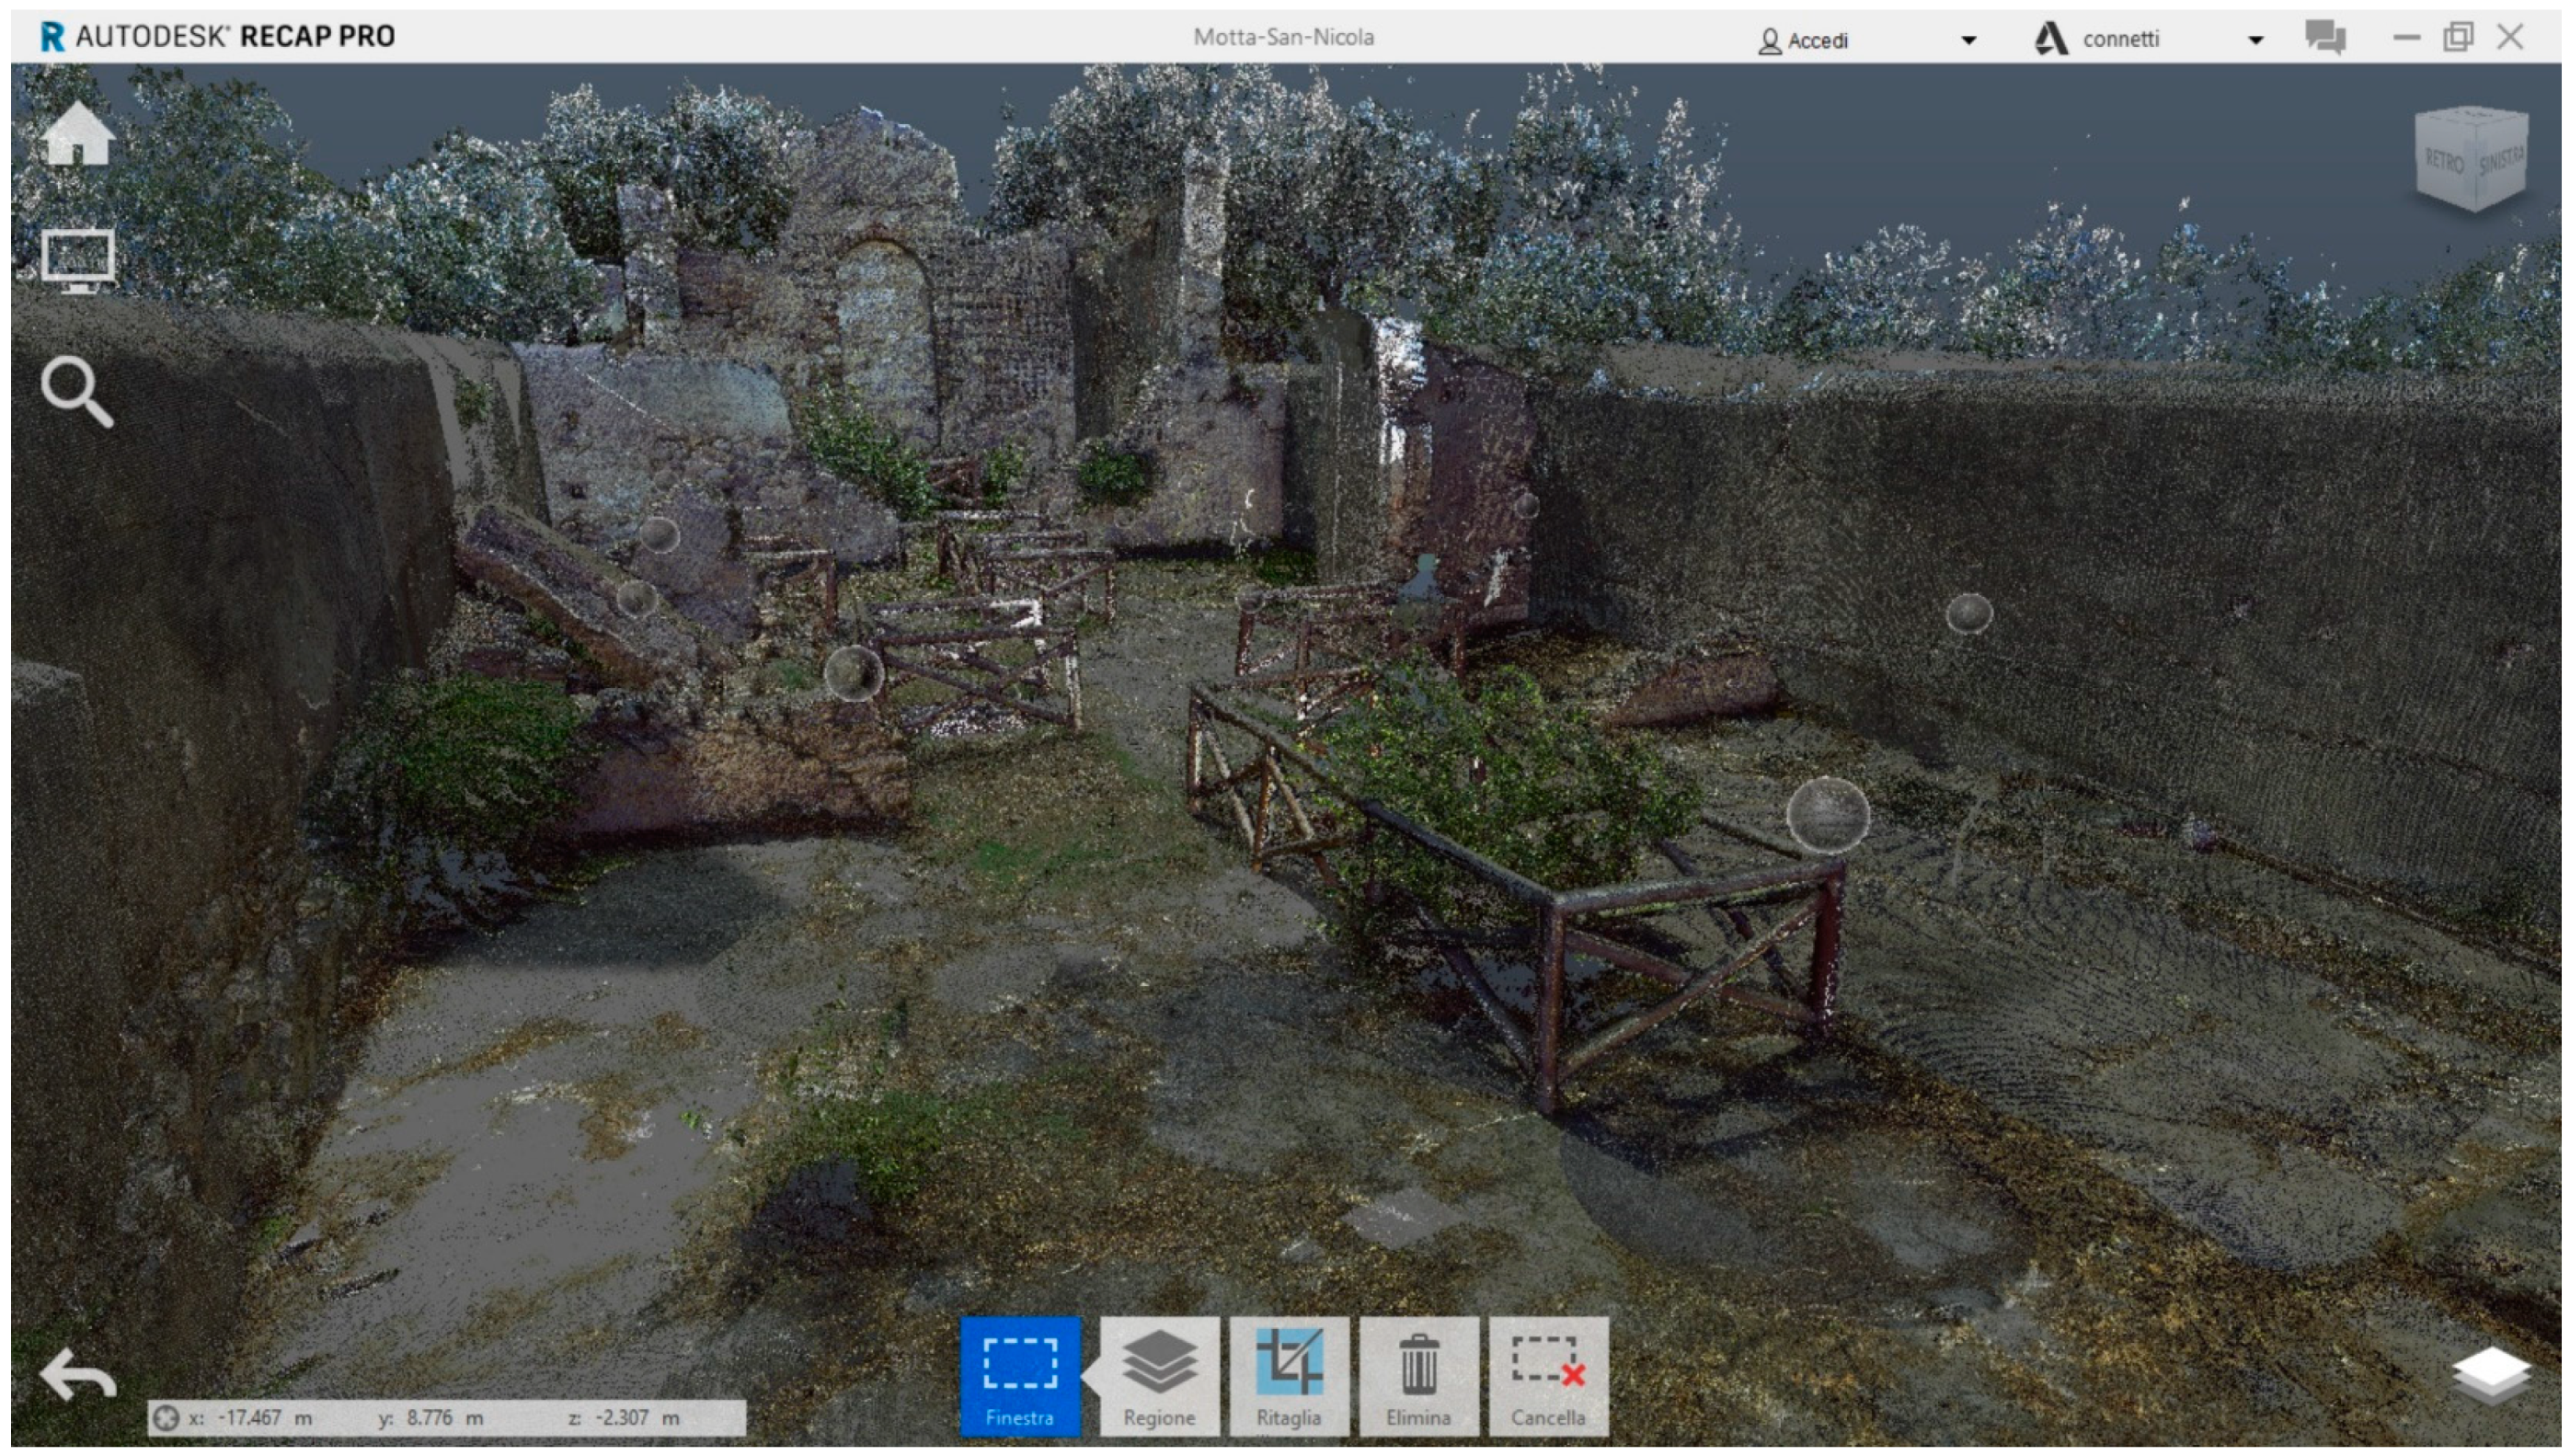Image resolution: width=2570 pixels, height=1456 pixels.
Task: Open the Regione layers tool
Action: point(1159,1376)
